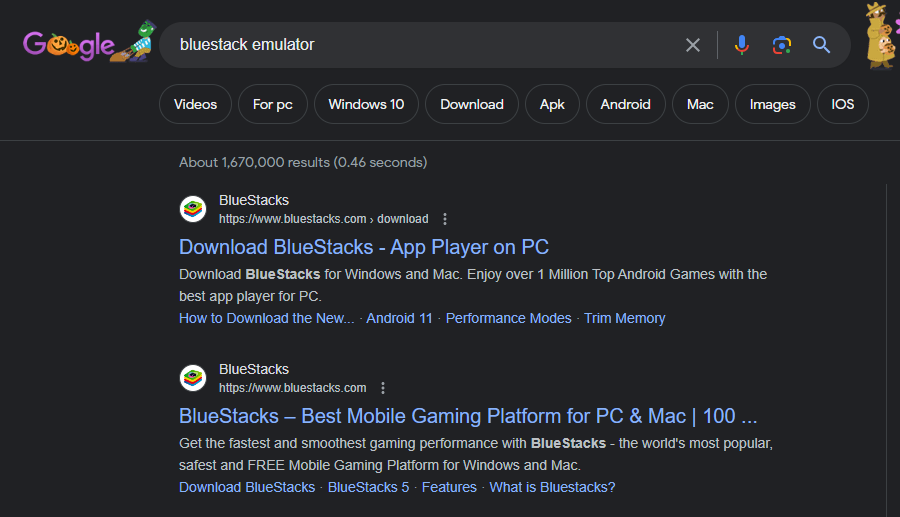This screenshot has height=517, width=900.
Task: Open the What is Bluestacks? sitelink
Action: [552, 488]
